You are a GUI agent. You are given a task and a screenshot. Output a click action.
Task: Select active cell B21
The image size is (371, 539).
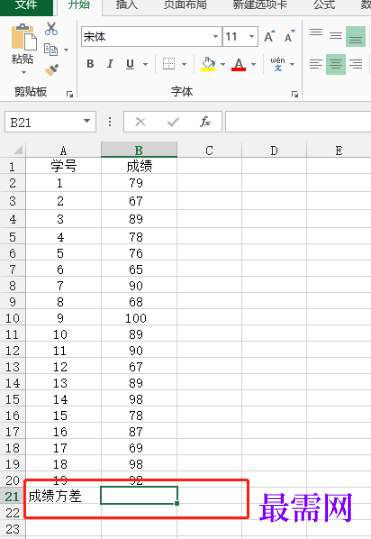pyautogui.click(x=139, y=496)
